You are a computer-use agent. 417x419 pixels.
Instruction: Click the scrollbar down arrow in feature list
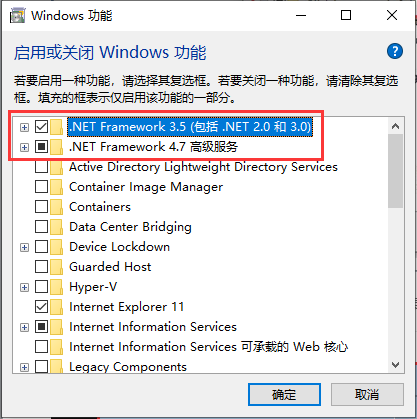[396, 365]
